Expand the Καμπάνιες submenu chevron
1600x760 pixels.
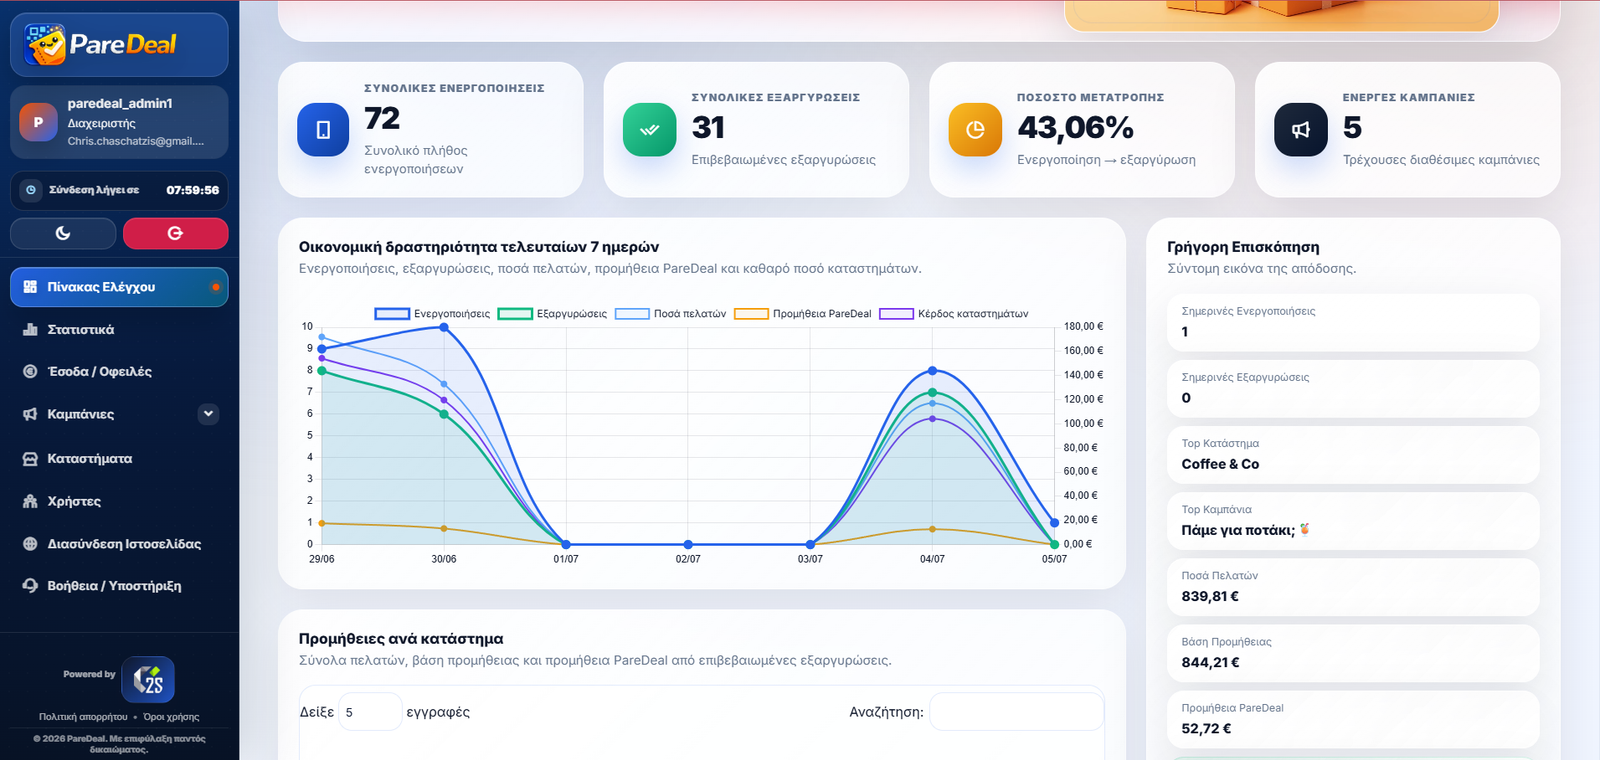point(208,414)
